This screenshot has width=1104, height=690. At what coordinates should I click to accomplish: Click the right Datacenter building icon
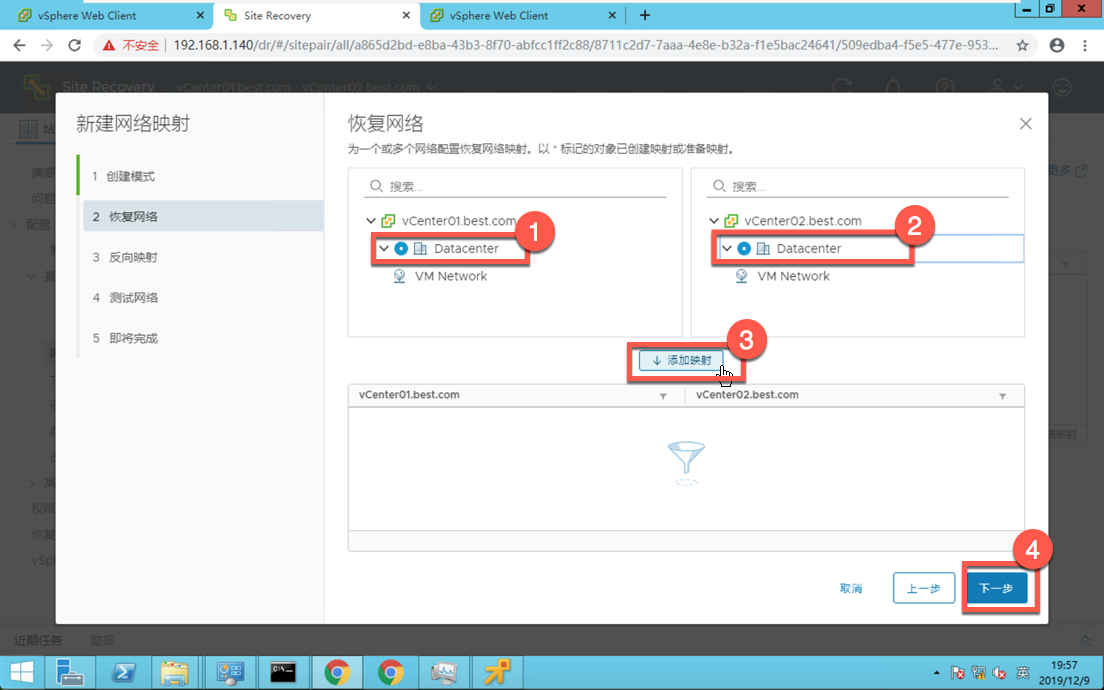pos(763,249)
